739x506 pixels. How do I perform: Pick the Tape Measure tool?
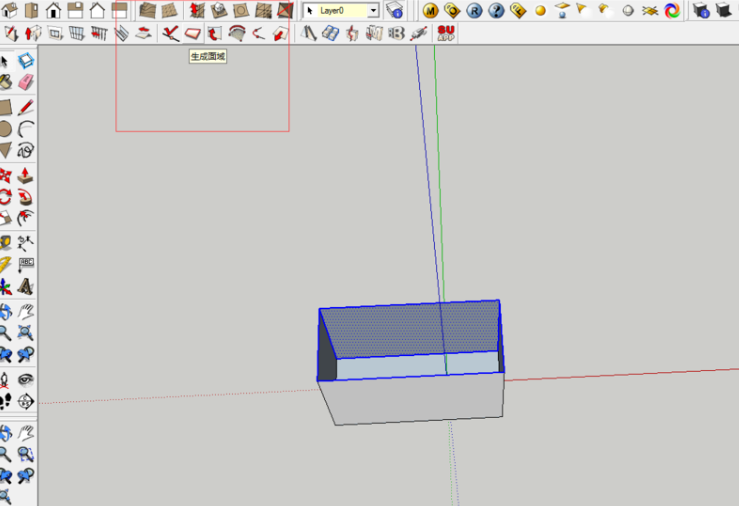click(x=5, y=243)
